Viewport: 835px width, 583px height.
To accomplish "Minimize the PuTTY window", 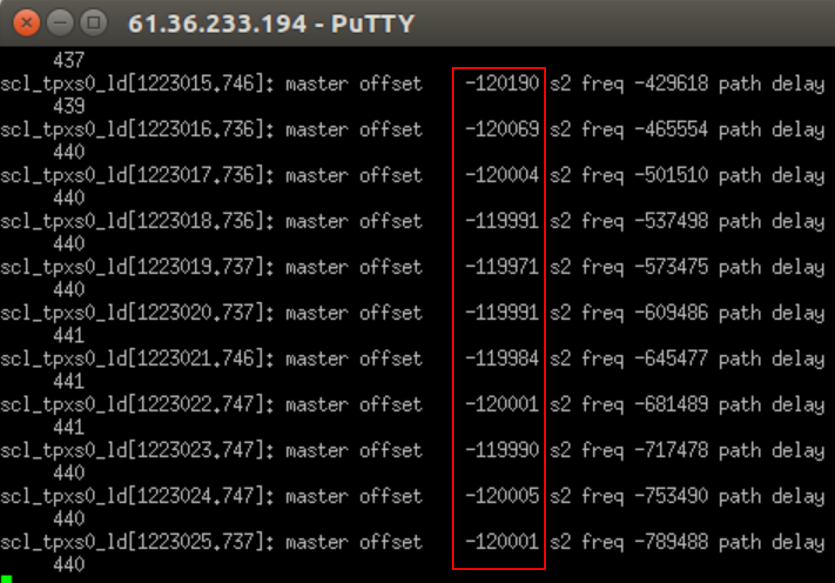I will click(60, 23).
